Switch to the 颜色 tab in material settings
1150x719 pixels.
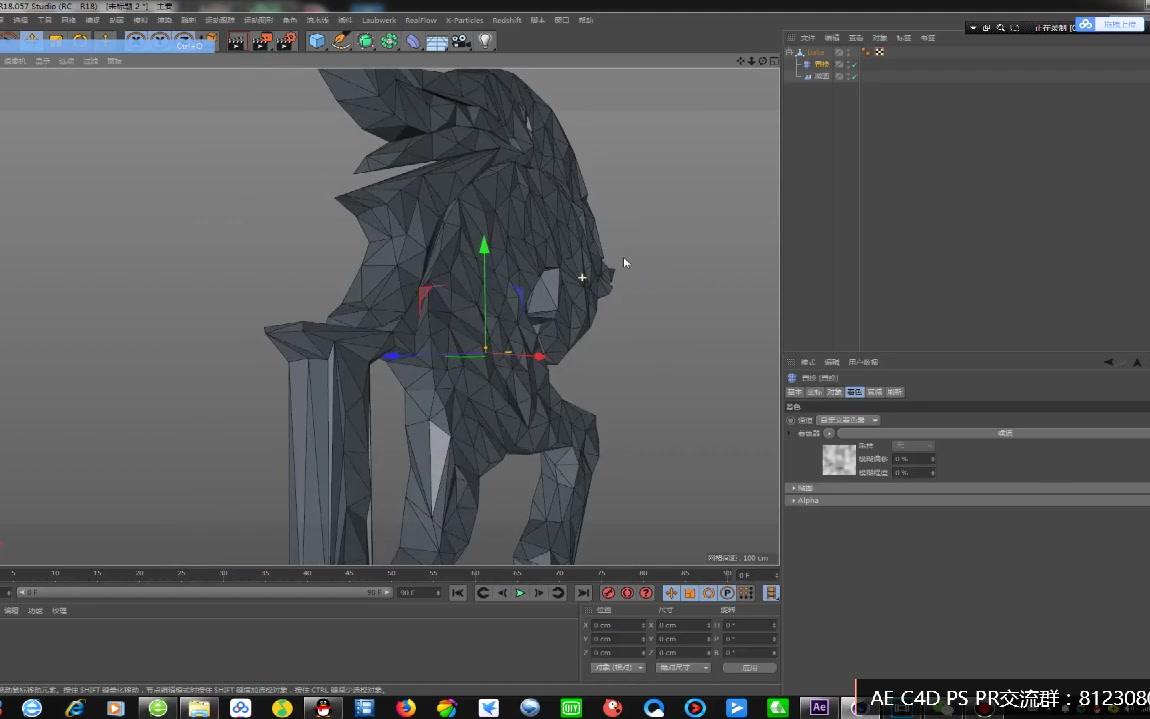[854, 392]
